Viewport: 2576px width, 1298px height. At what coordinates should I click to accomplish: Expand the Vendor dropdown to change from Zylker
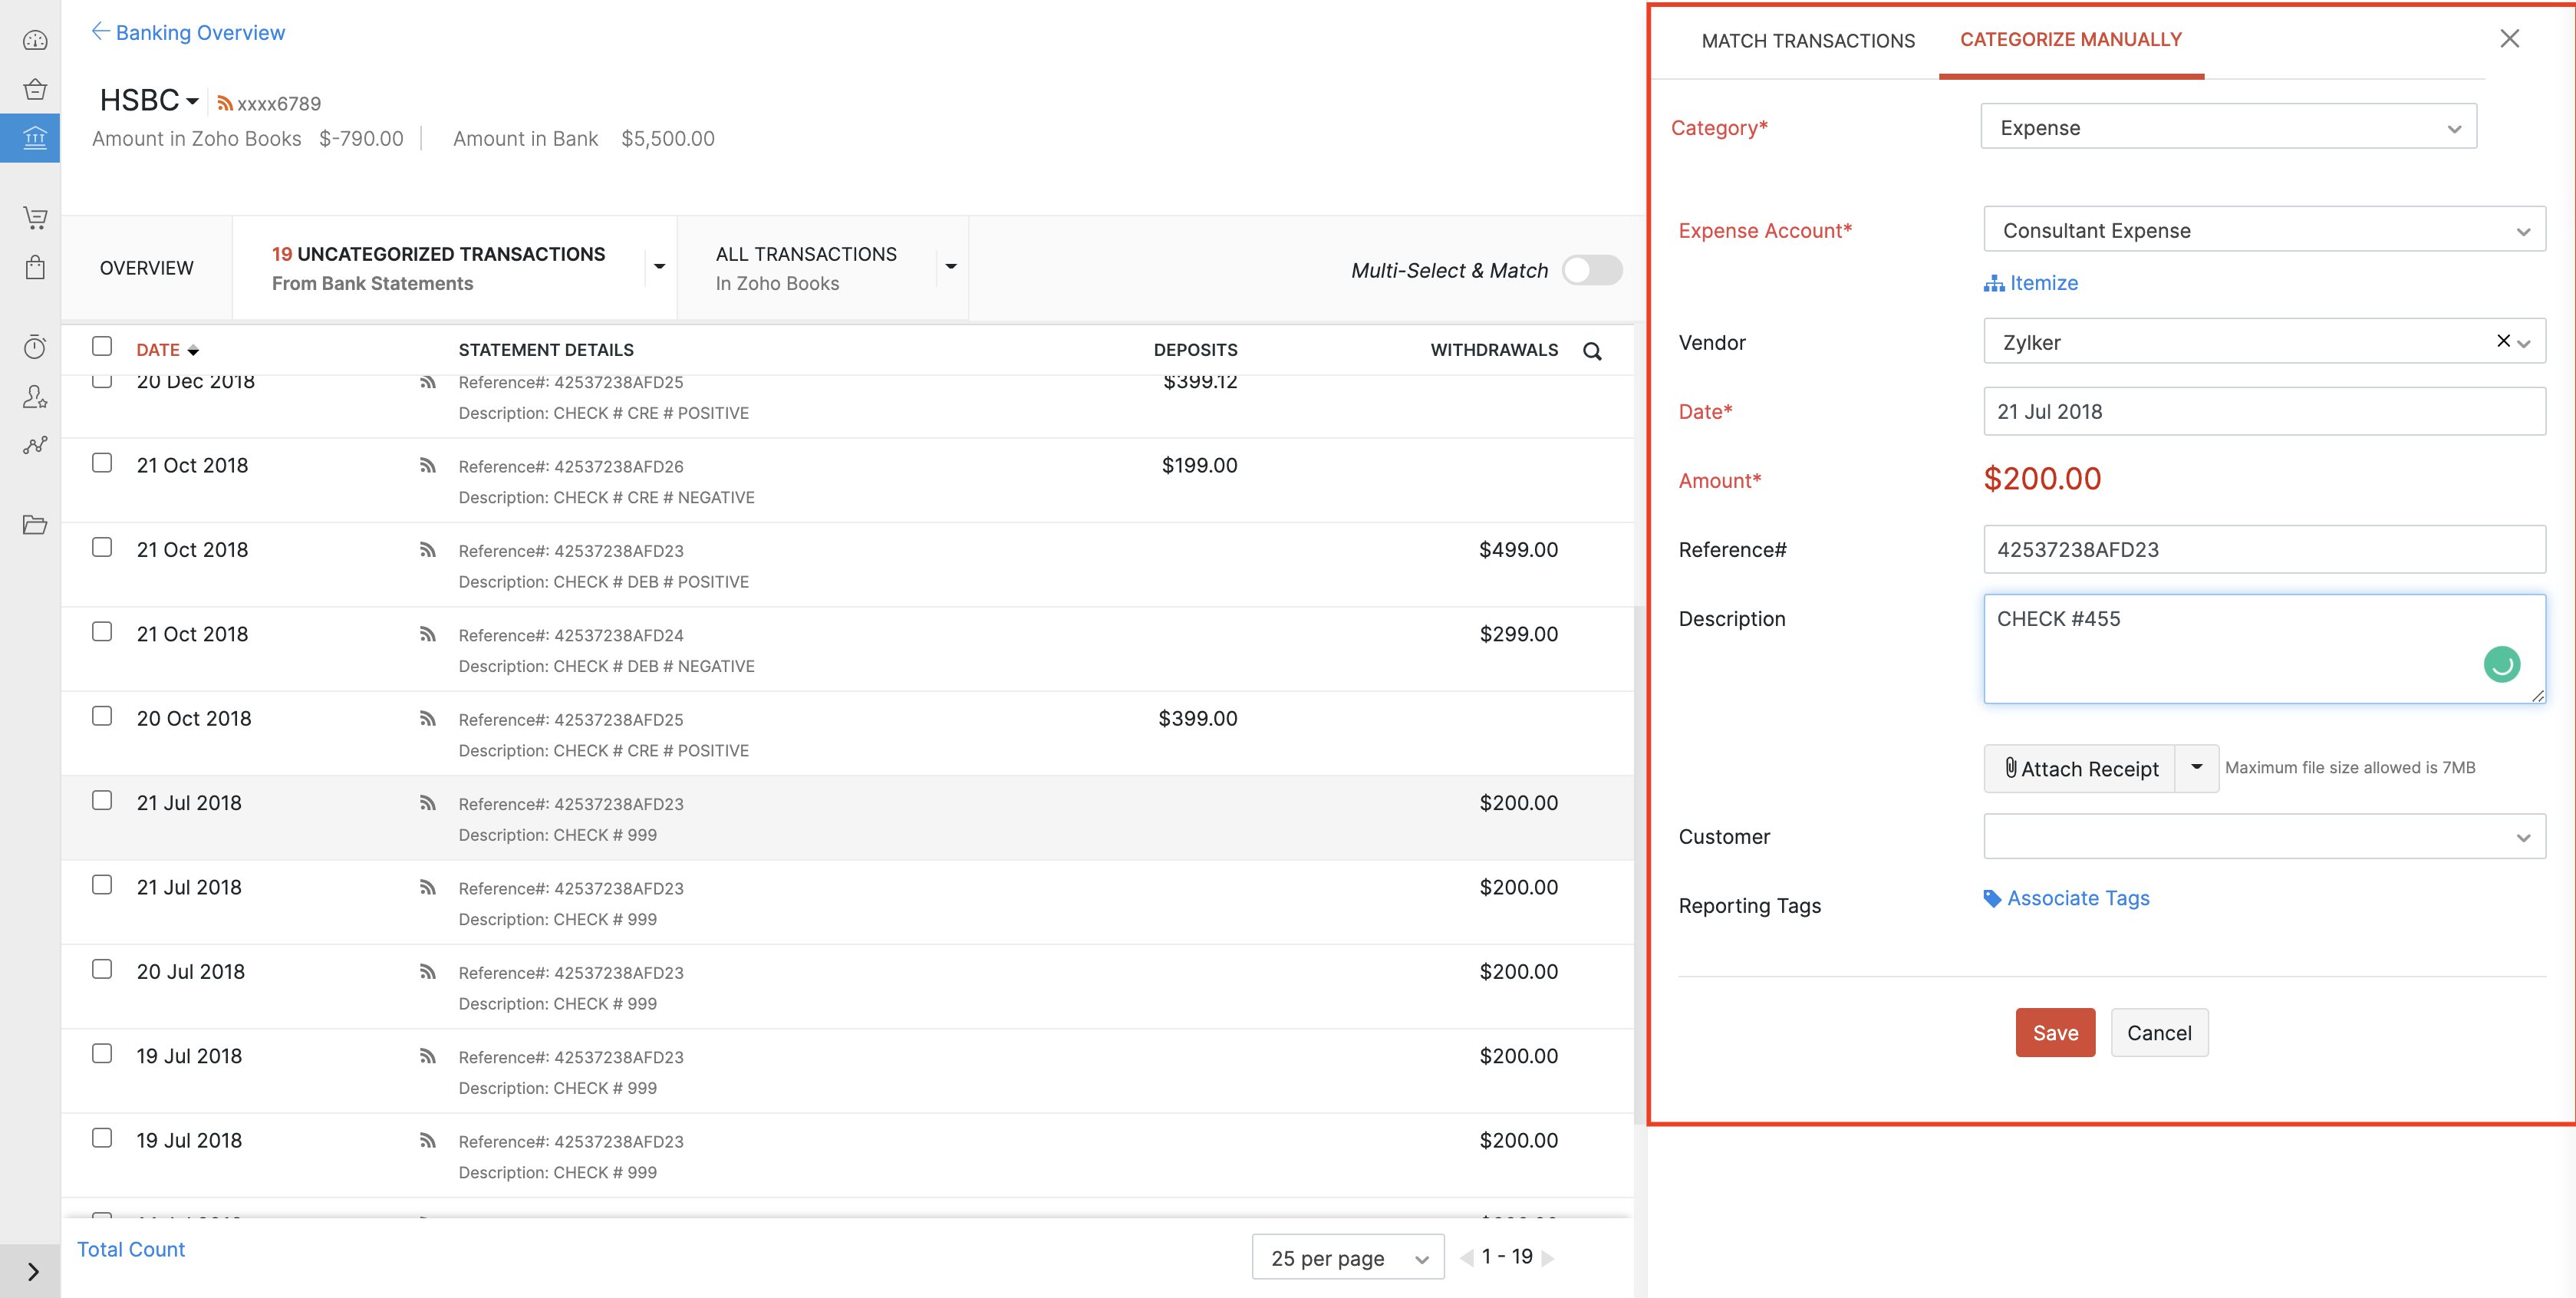pyautogui.click(x=2528, y=344)
